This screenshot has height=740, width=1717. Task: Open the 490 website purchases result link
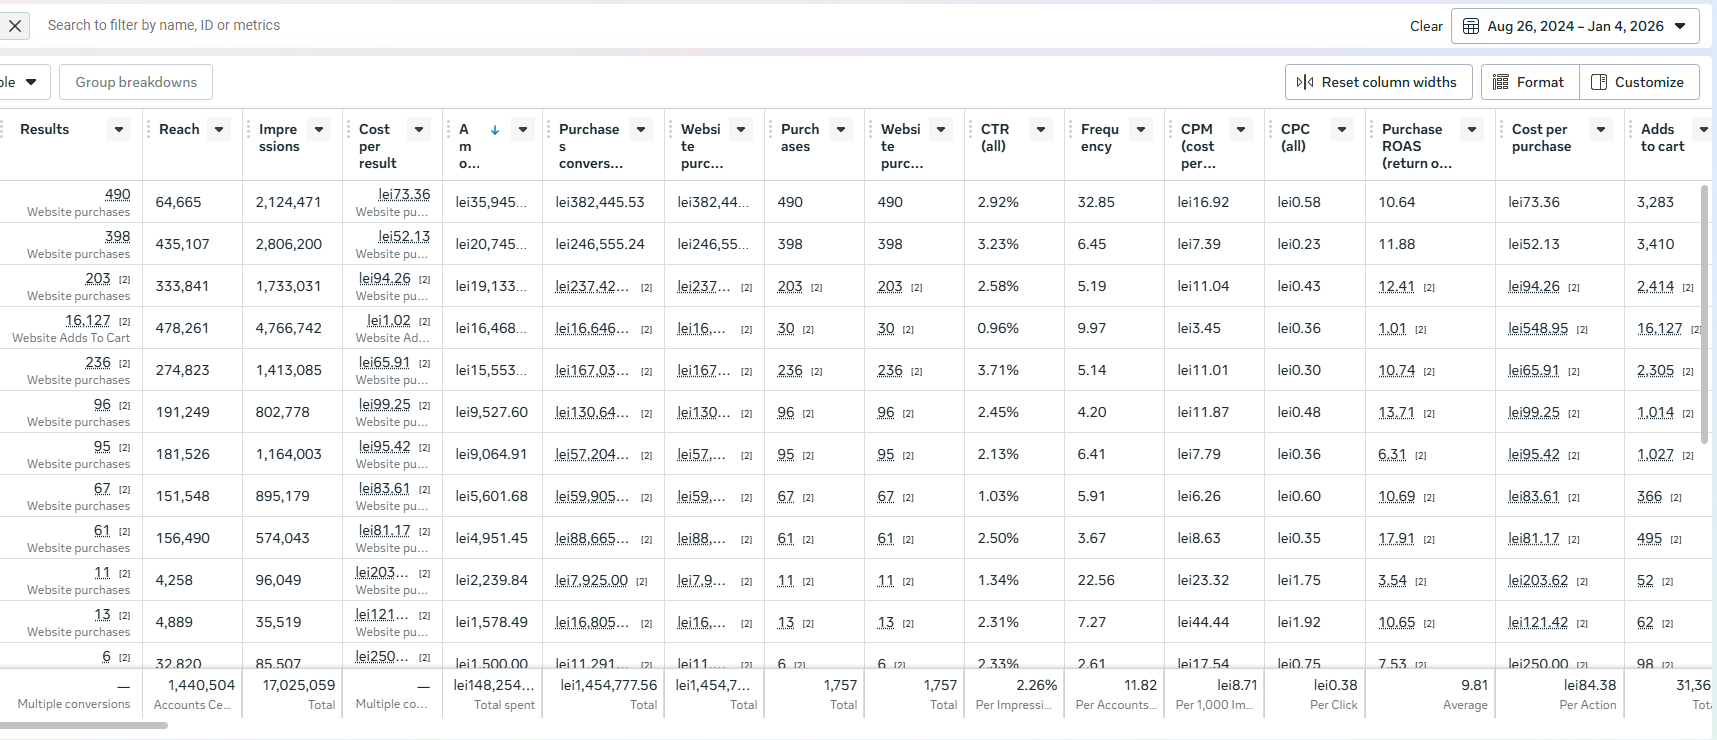click(117, 194)
